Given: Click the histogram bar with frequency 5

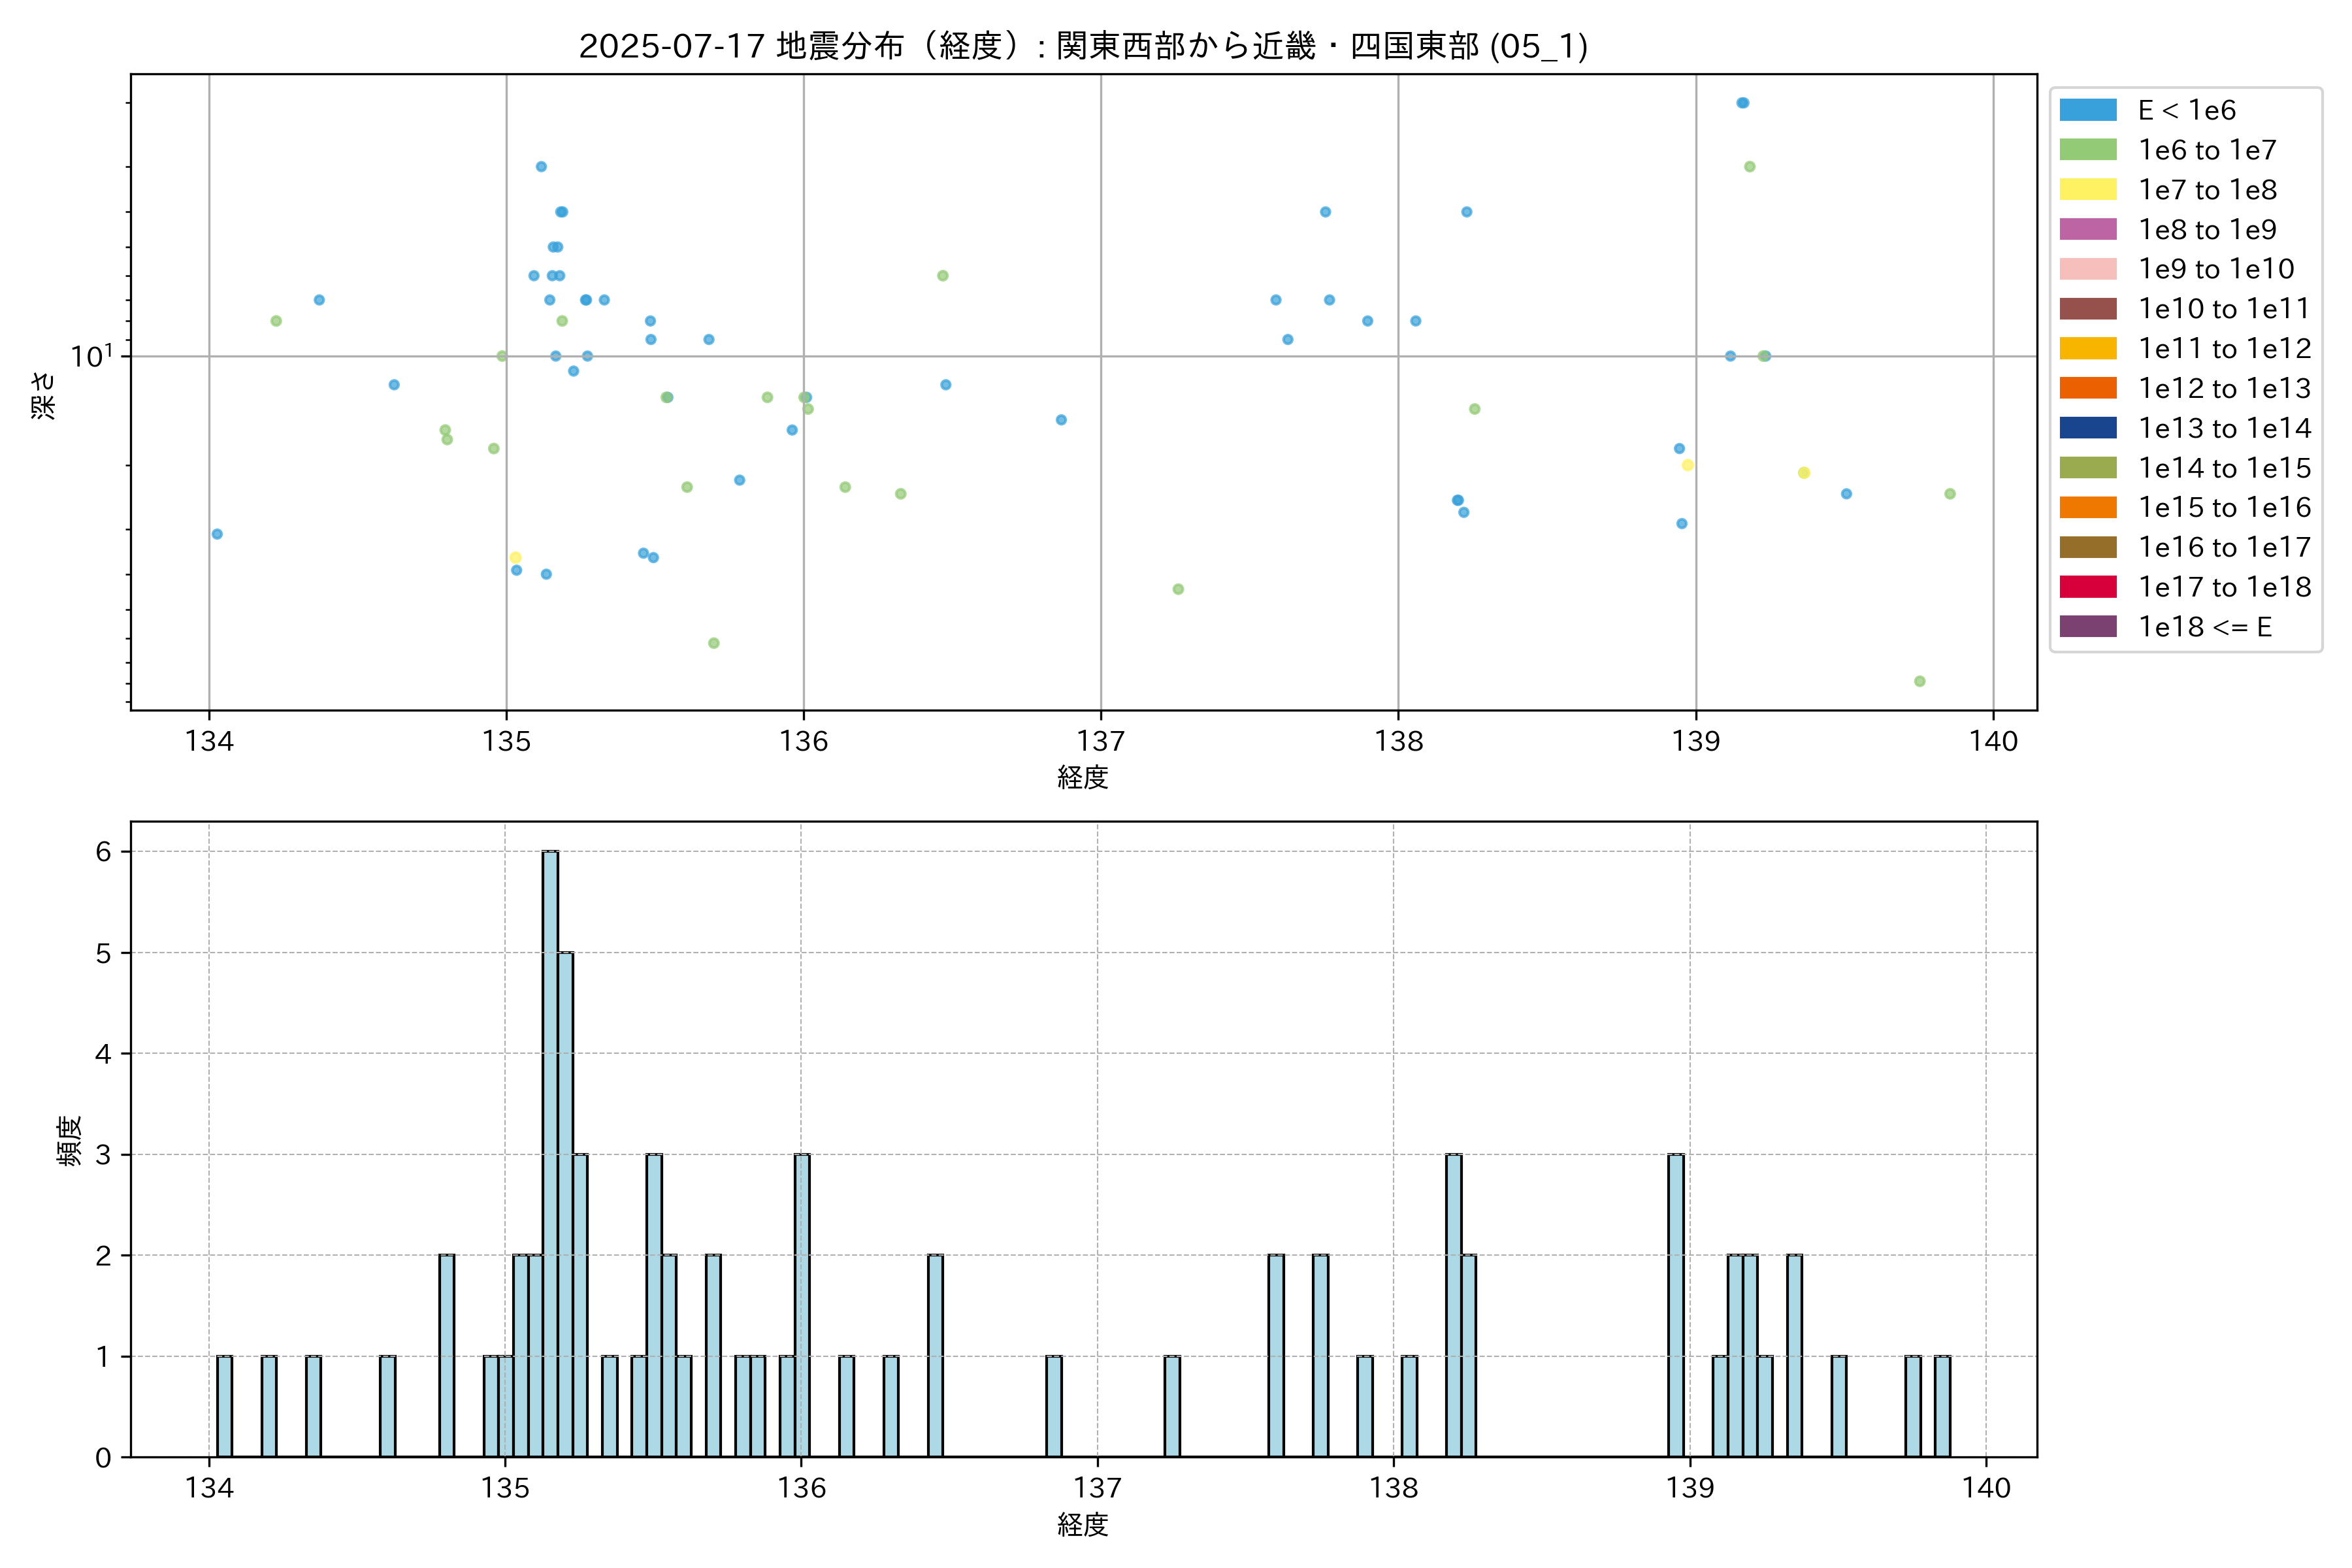Looking at the screenshot, I should (x=565, y=1204).
